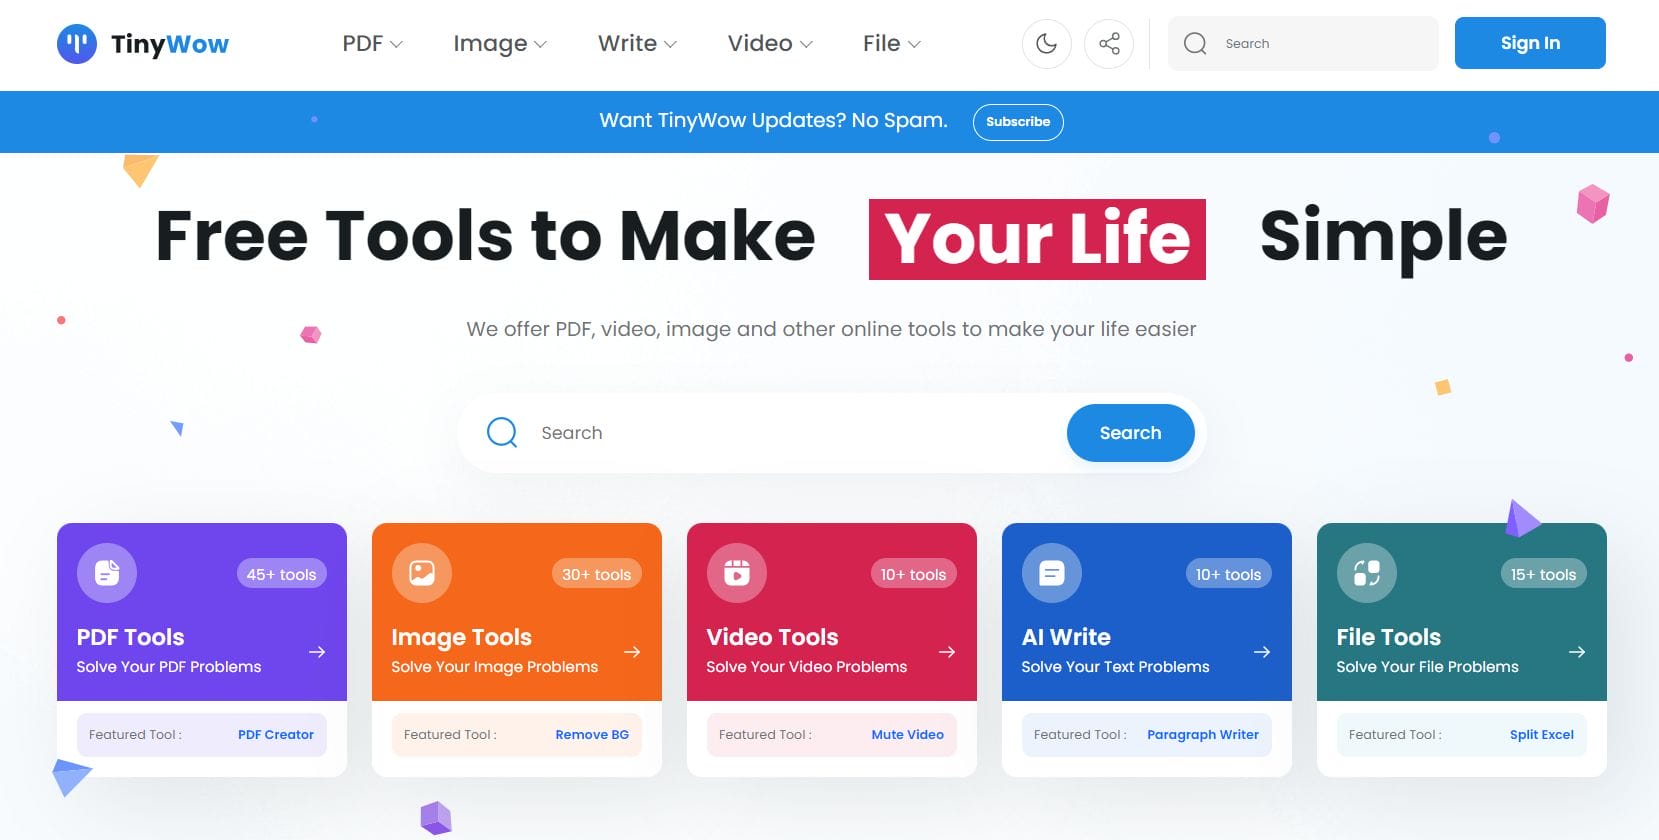Expand the Write menu dropdown
The image size is (1659, 840).
tap(637, 44)
